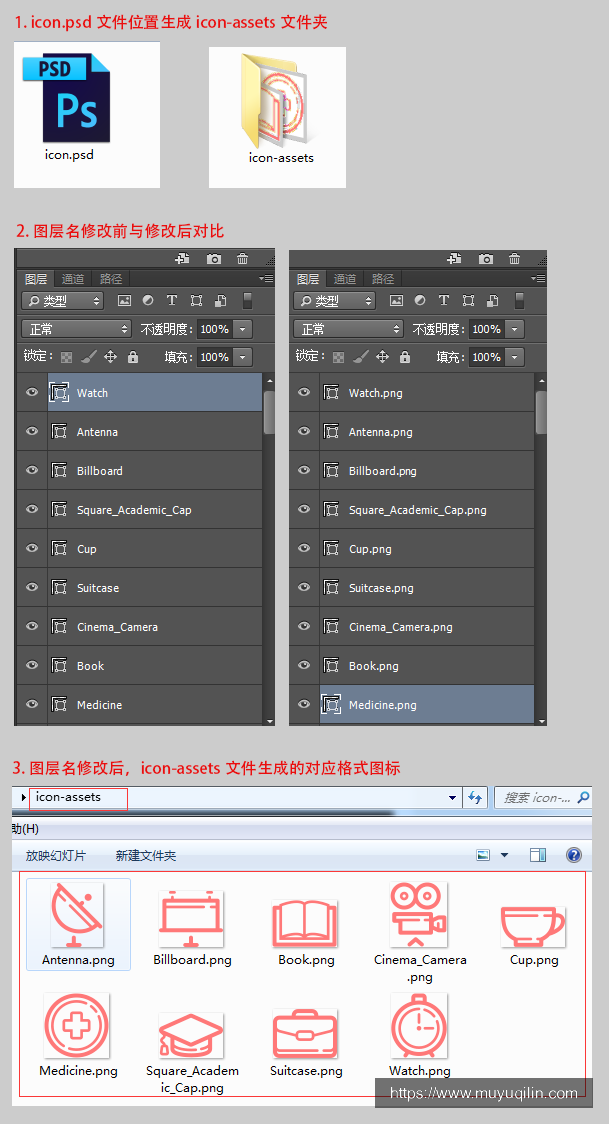The image size is (609, 1124).
Task: Select the Cinema_Camera.png file thumbnail
Action: (419, 915)
